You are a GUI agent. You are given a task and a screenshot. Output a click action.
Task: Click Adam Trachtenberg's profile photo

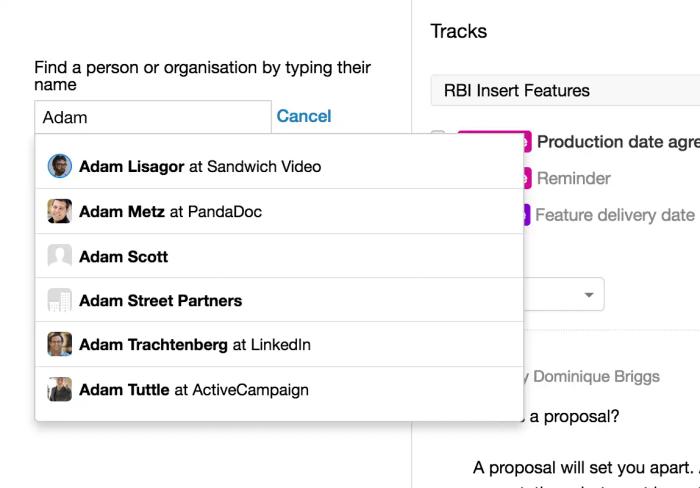click(x=59, y=344)
